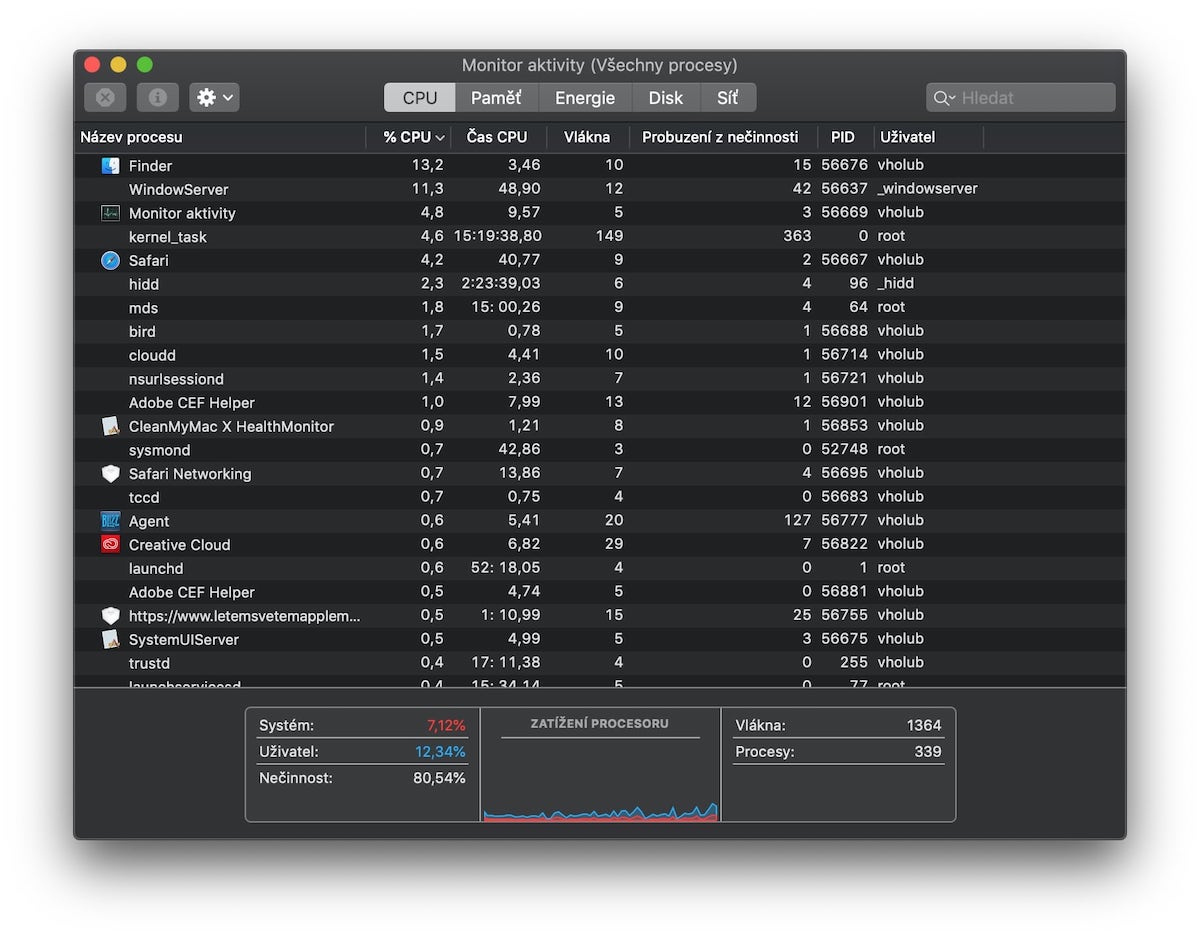Switch to the CPU tab
Screen dimensions: 1200x937
pos(420,97)
